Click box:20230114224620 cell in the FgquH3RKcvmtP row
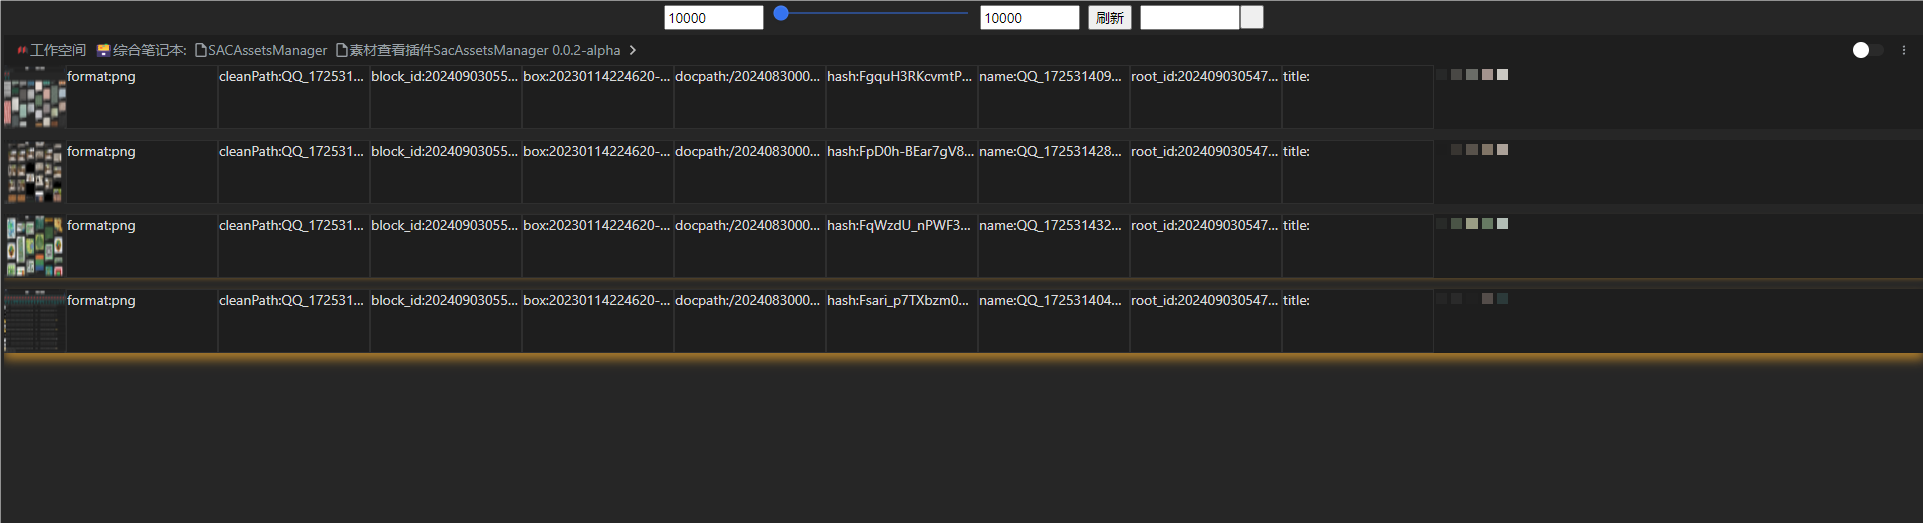 (x=598, y=97)
